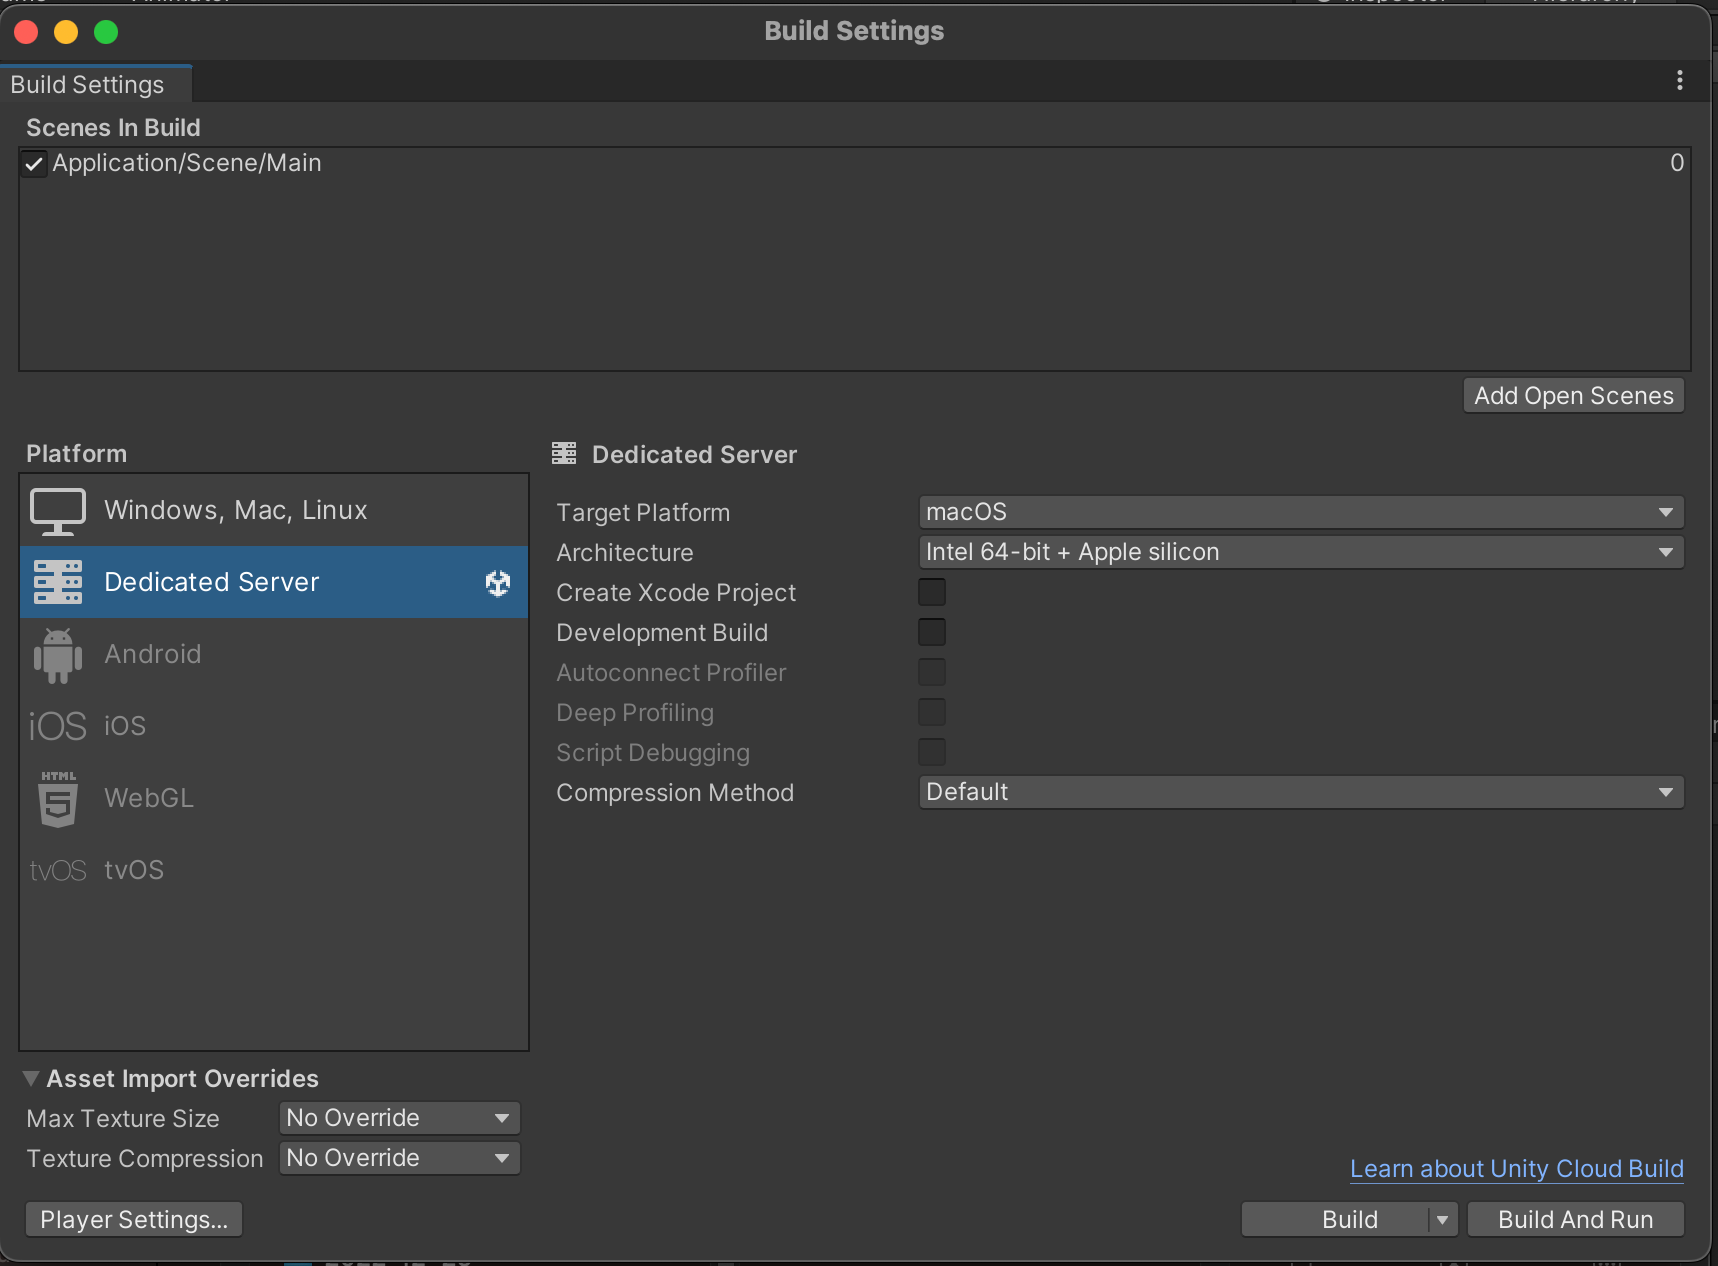Click the Max Texture Size label

point(123,1118)
